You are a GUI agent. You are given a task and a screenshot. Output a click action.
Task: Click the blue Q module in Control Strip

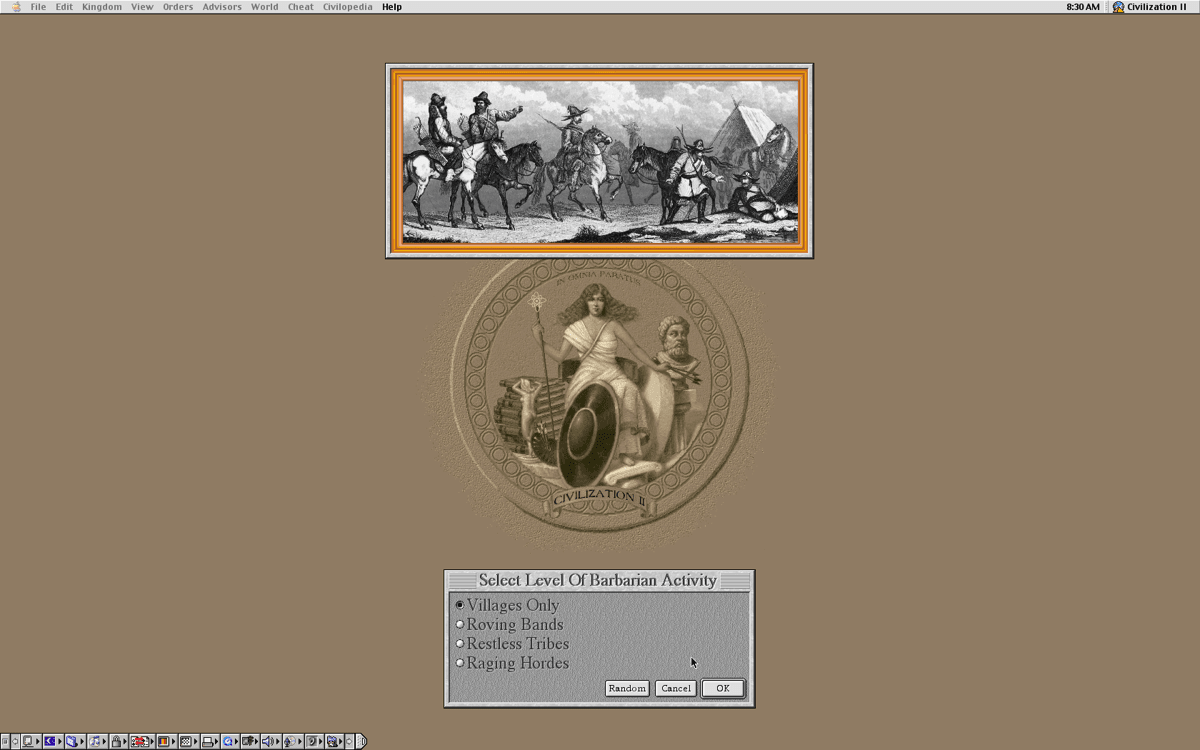[x=228, y=742]
